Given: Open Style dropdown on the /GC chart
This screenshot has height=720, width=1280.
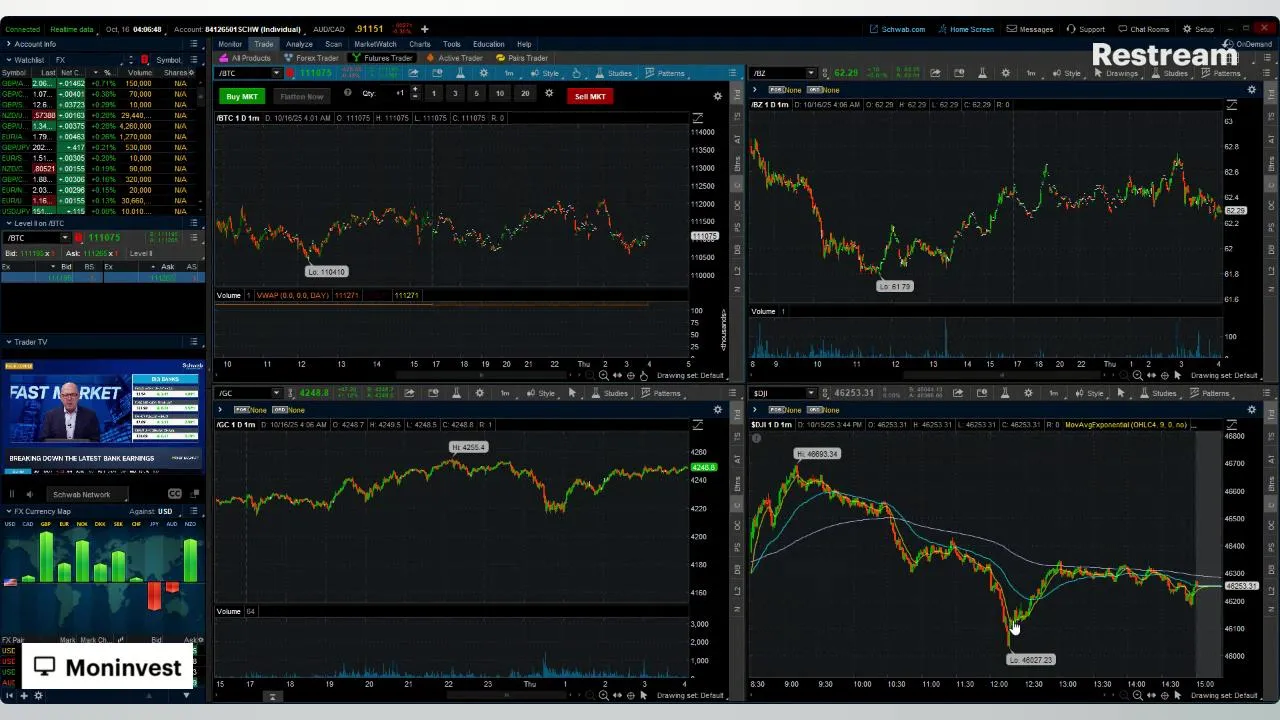Looking at the screenshot, I should click(543, 393).
